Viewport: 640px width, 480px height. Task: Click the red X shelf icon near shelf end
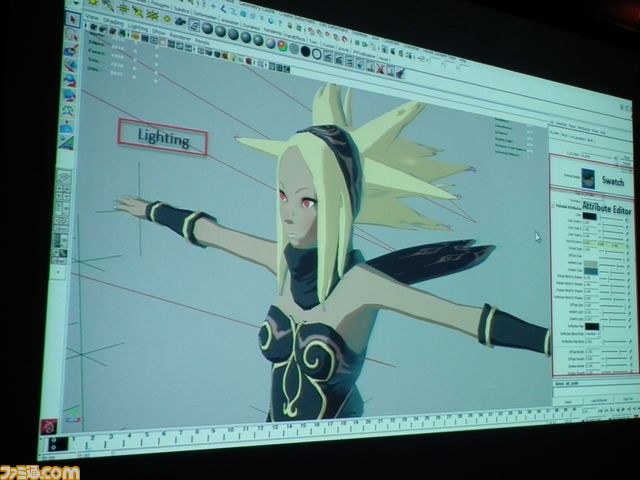(x=380, y=69)
